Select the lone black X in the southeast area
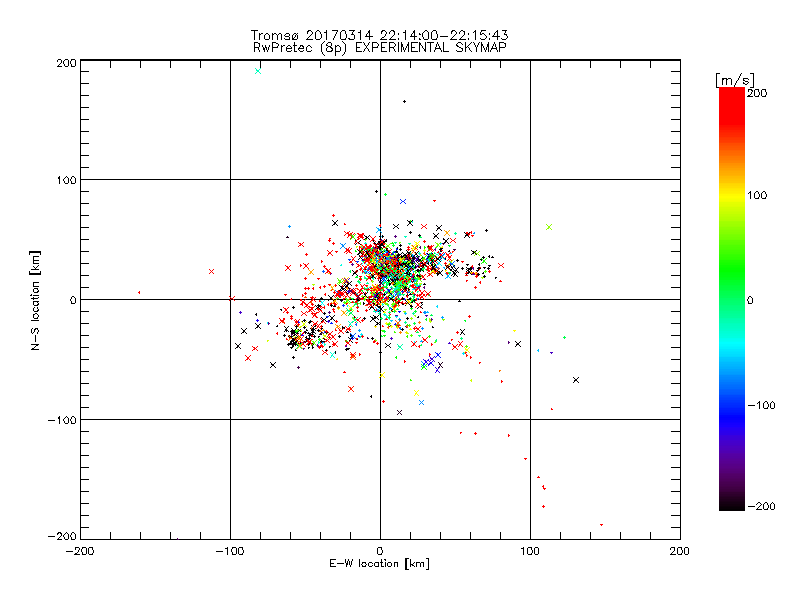Viewport: 800px width, 600px height. point(576,380)
